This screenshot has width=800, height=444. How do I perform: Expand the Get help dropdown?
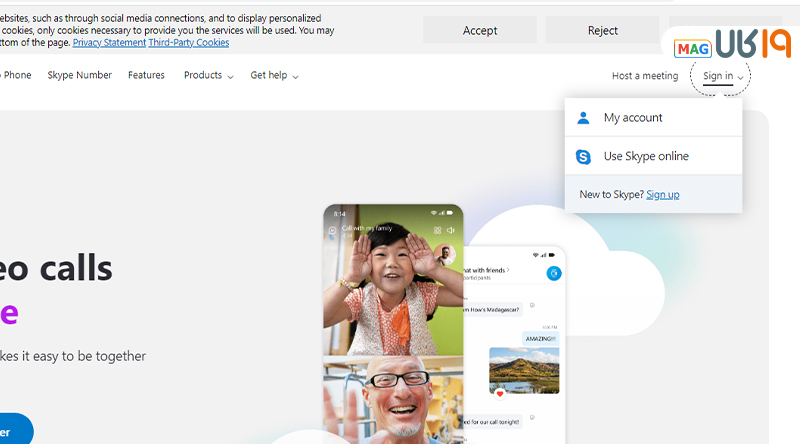274,75
